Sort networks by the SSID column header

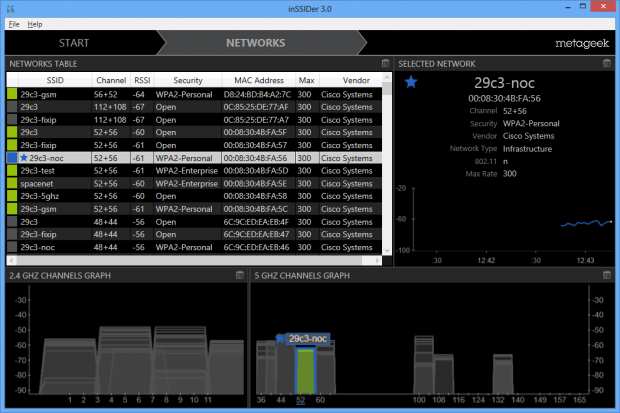(54, 79)
